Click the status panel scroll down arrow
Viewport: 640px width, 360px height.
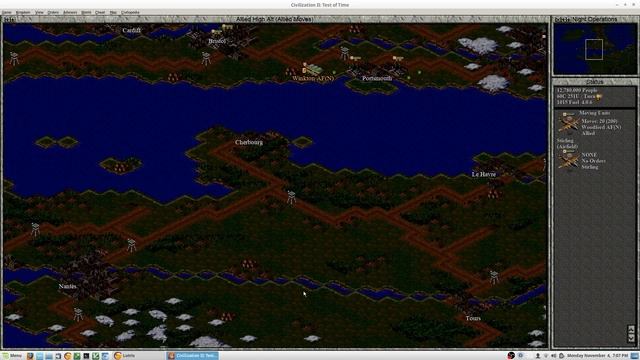[631, 338]
